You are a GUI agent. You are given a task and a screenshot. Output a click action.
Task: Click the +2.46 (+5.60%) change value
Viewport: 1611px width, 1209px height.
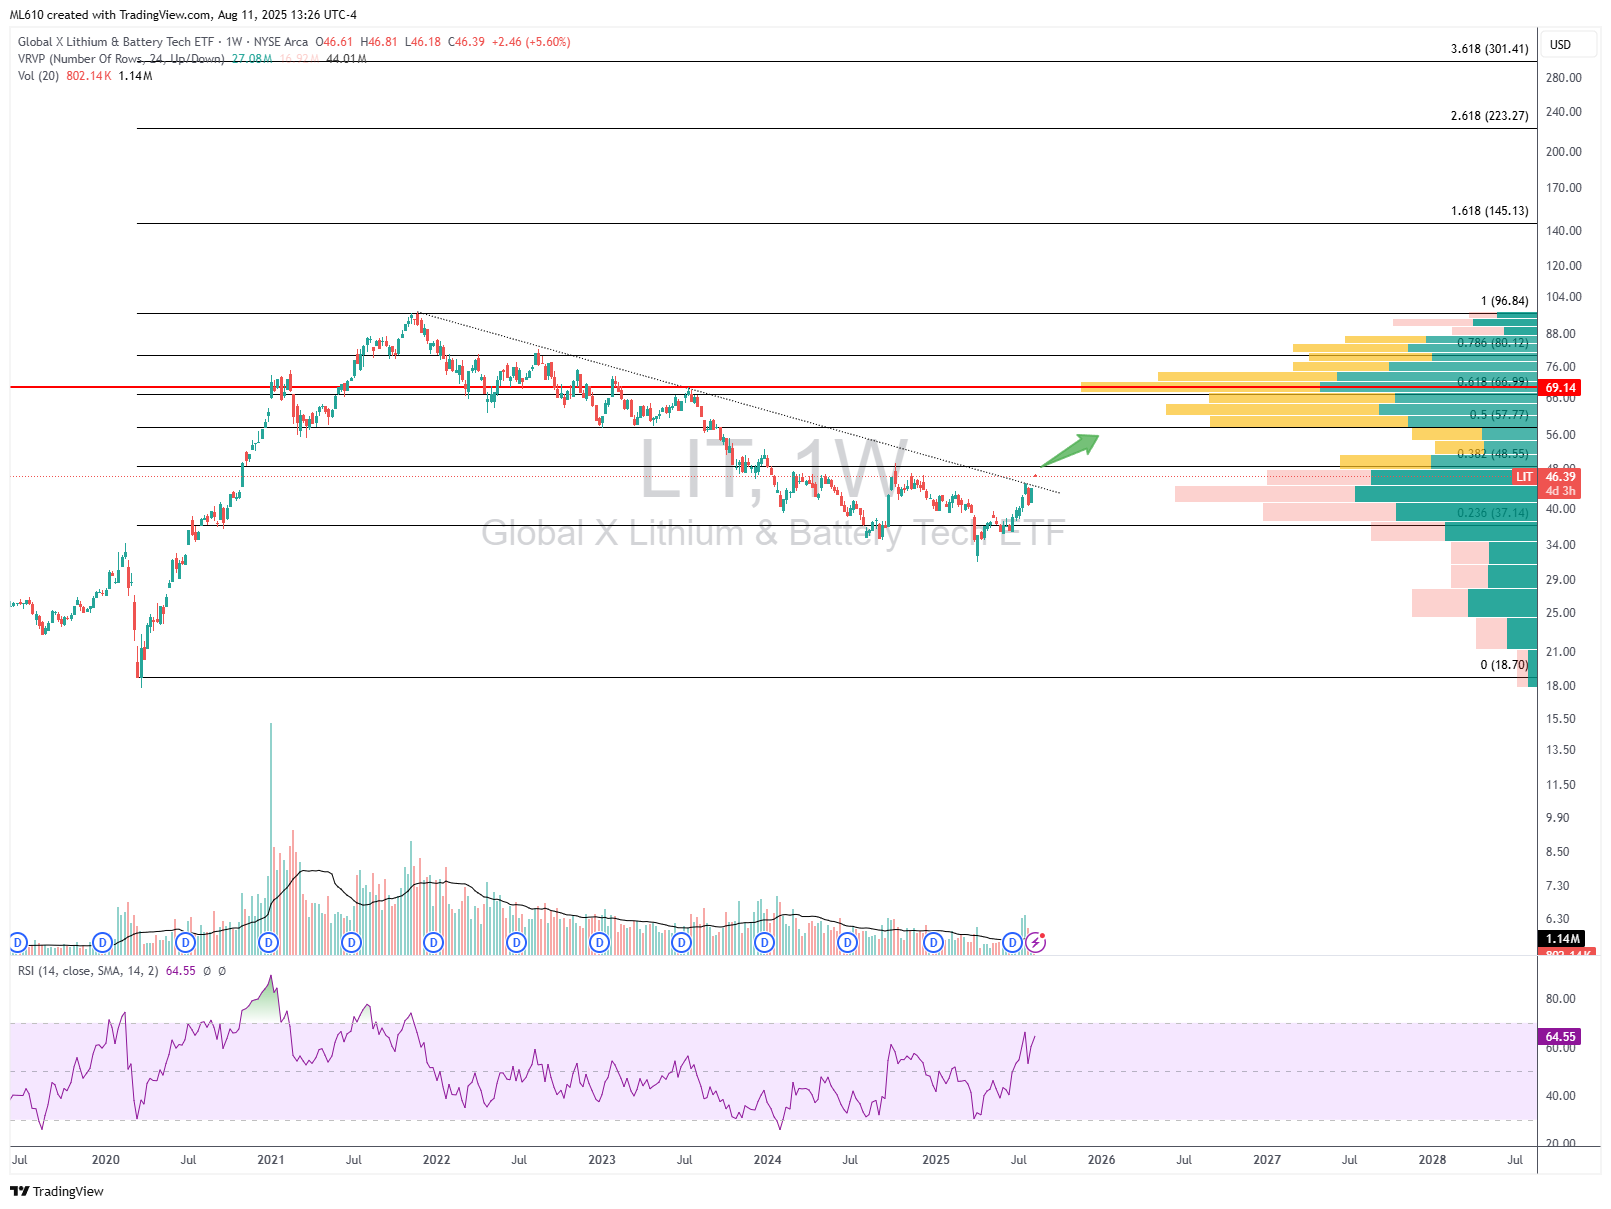(x=531, y=42)
